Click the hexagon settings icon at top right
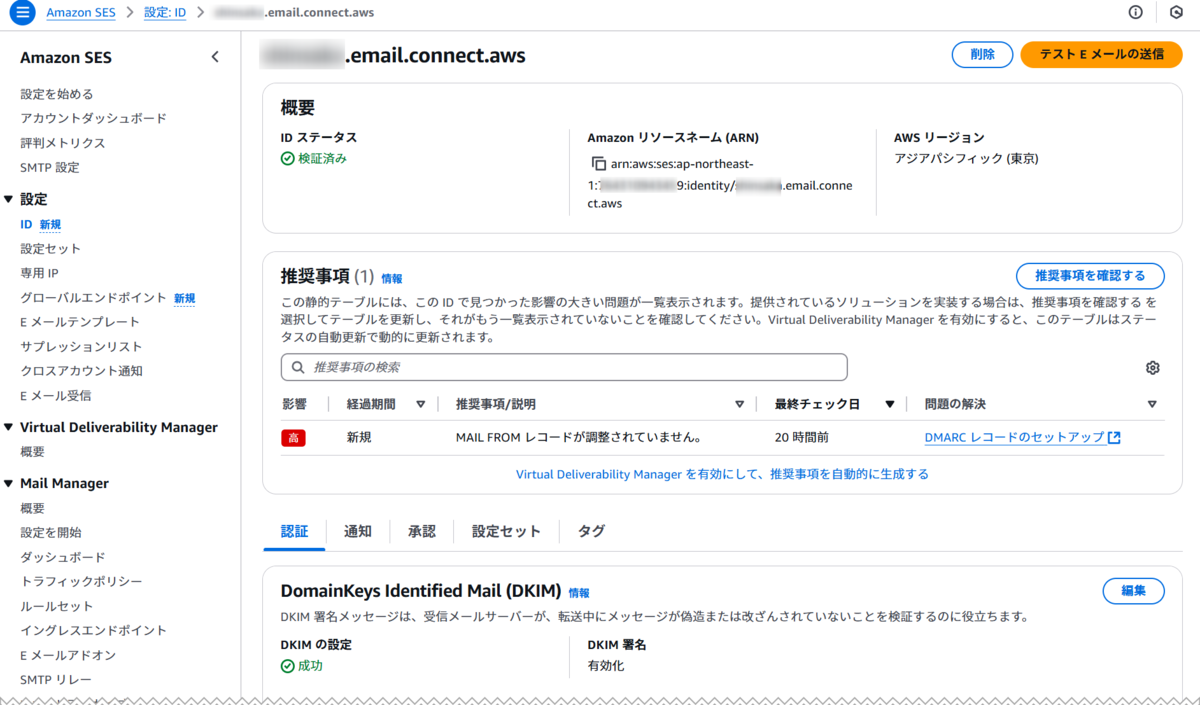This screenshot has width=1200, height=705. pos(1176,13)
